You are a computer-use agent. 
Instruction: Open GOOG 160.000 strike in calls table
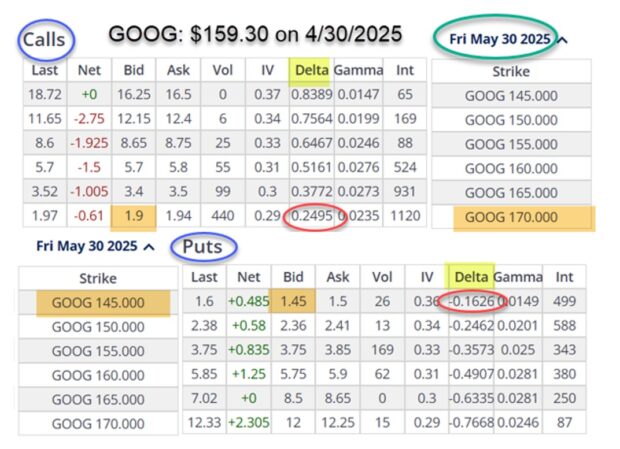[510, 168]
